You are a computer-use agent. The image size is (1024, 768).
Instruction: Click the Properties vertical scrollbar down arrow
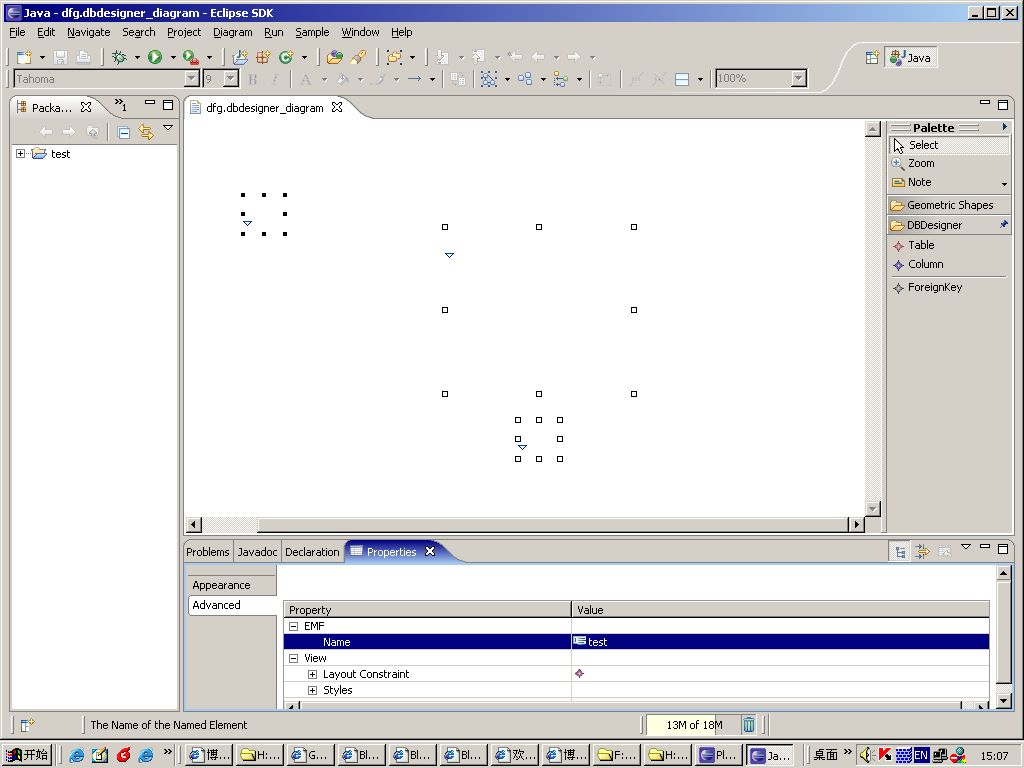pos(1004,701)
